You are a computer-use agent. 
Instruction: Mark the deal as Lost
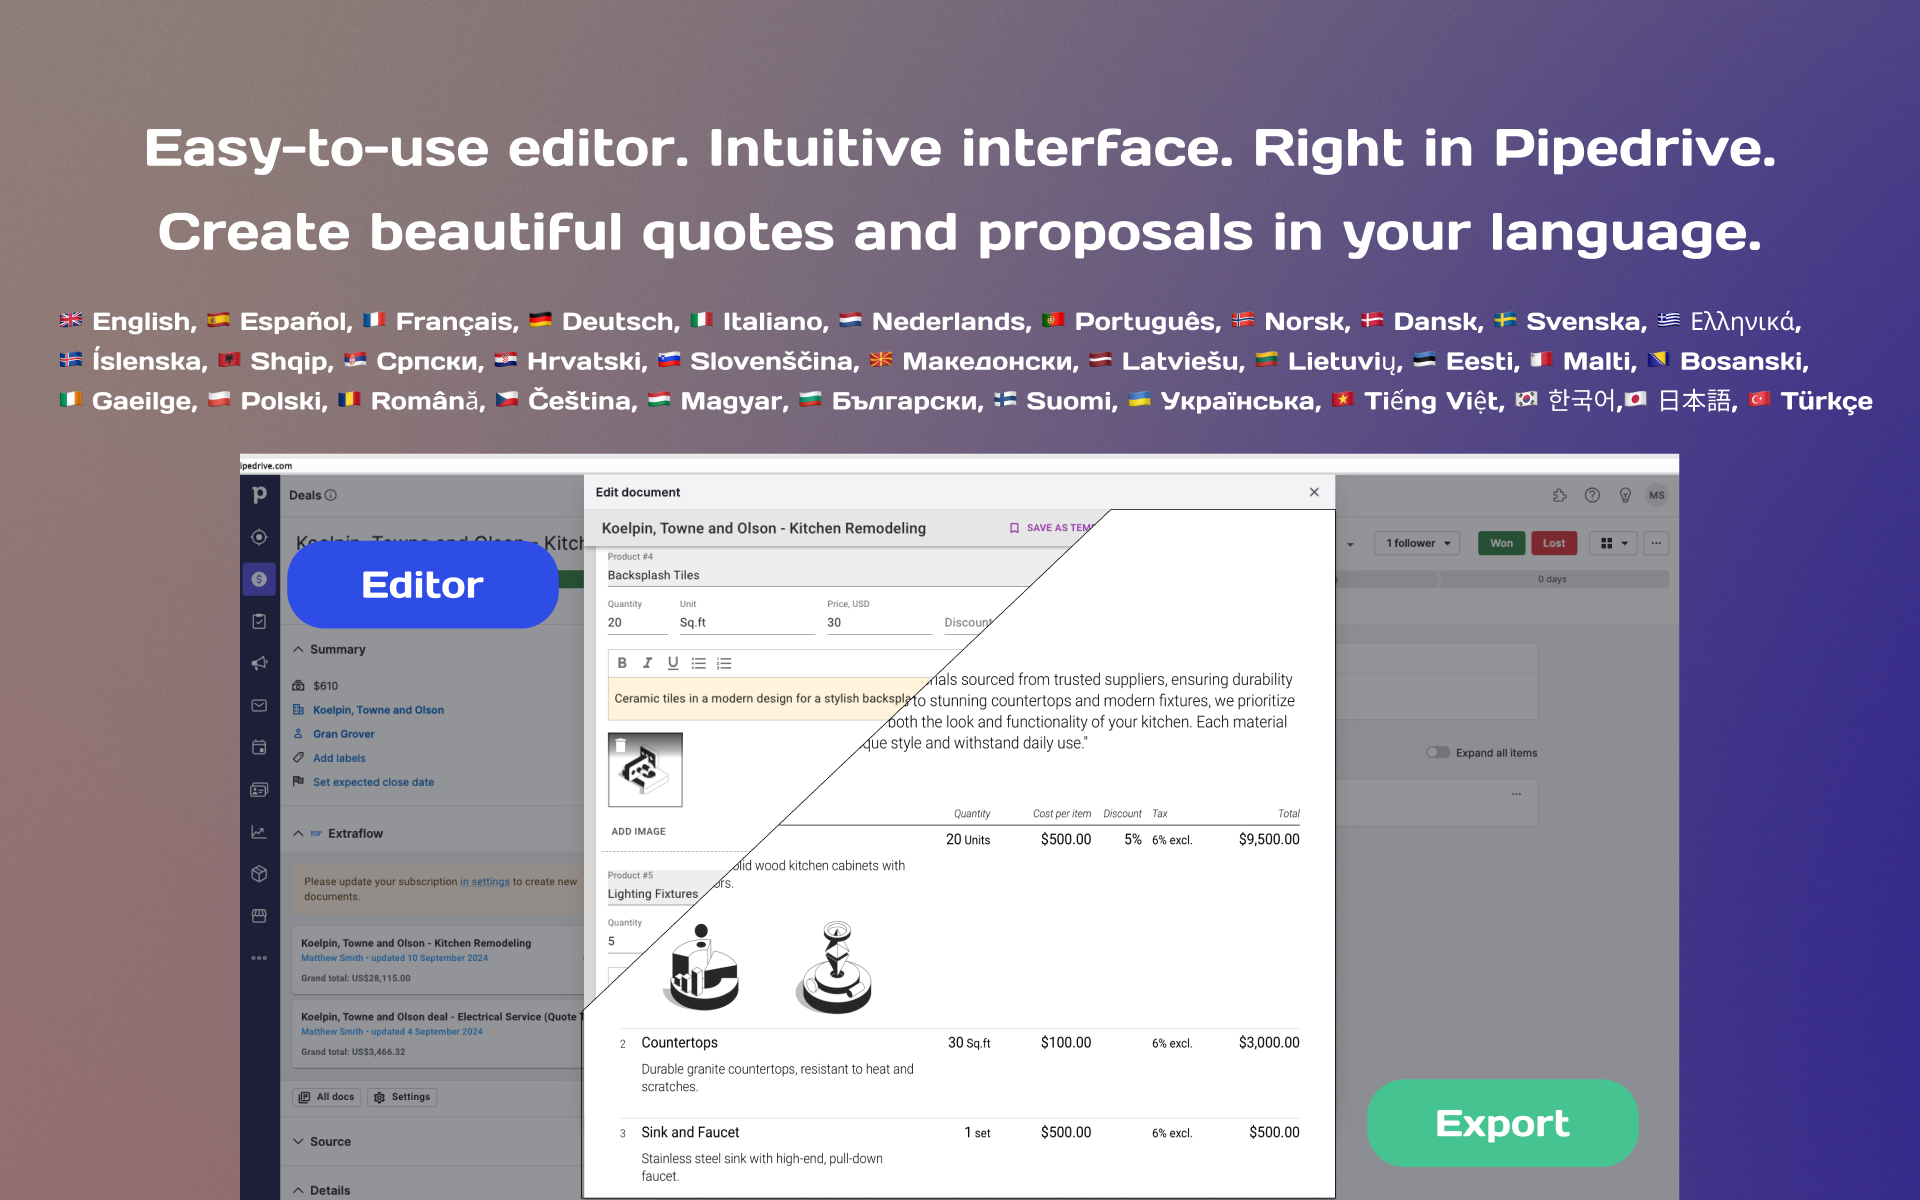click(1554, 543)
